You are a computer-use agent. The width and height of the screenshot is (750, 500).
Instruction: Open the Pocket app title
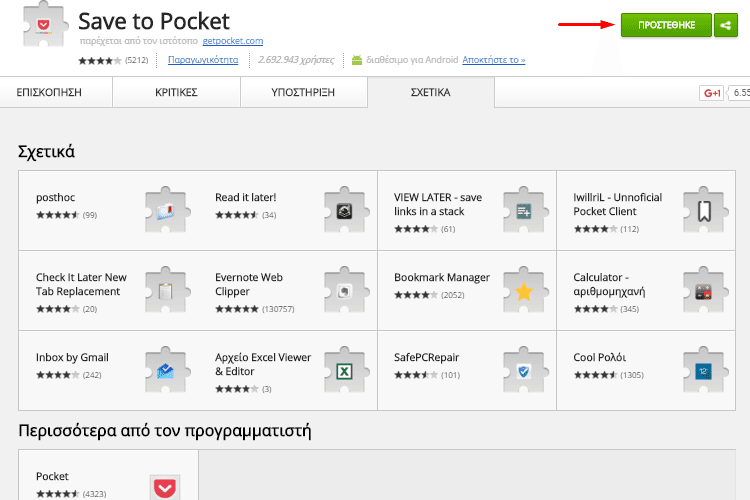click(x=52, y=477)
